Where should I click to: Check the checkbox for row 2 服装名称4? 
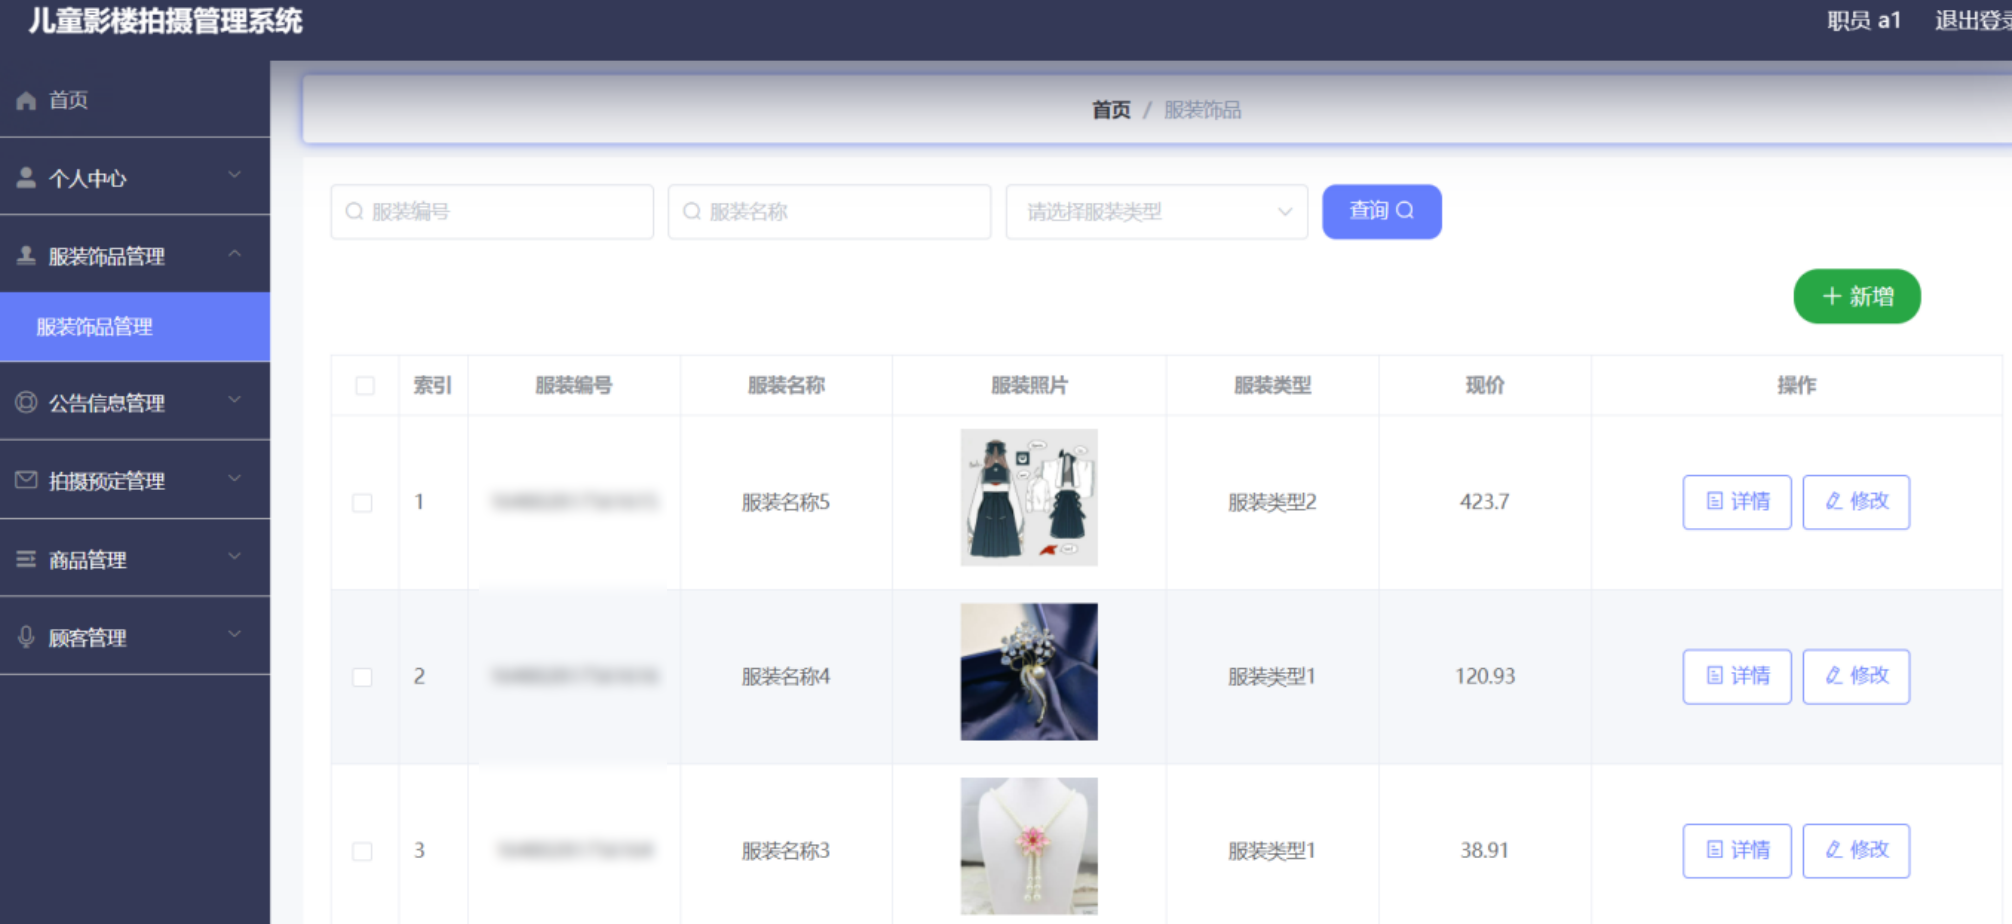[362, 677]
